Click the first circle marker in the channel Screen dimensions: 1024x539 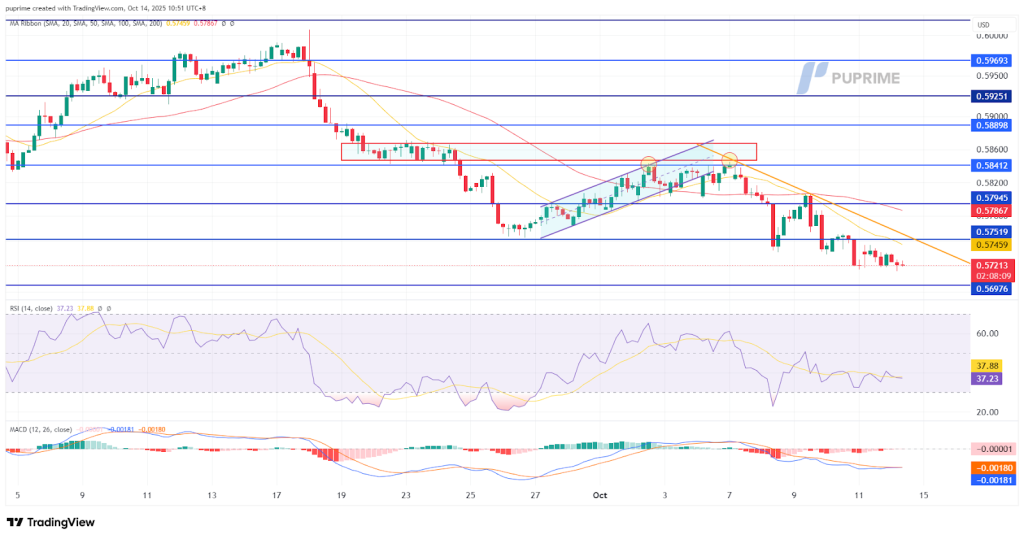click(x=648, y=162)
